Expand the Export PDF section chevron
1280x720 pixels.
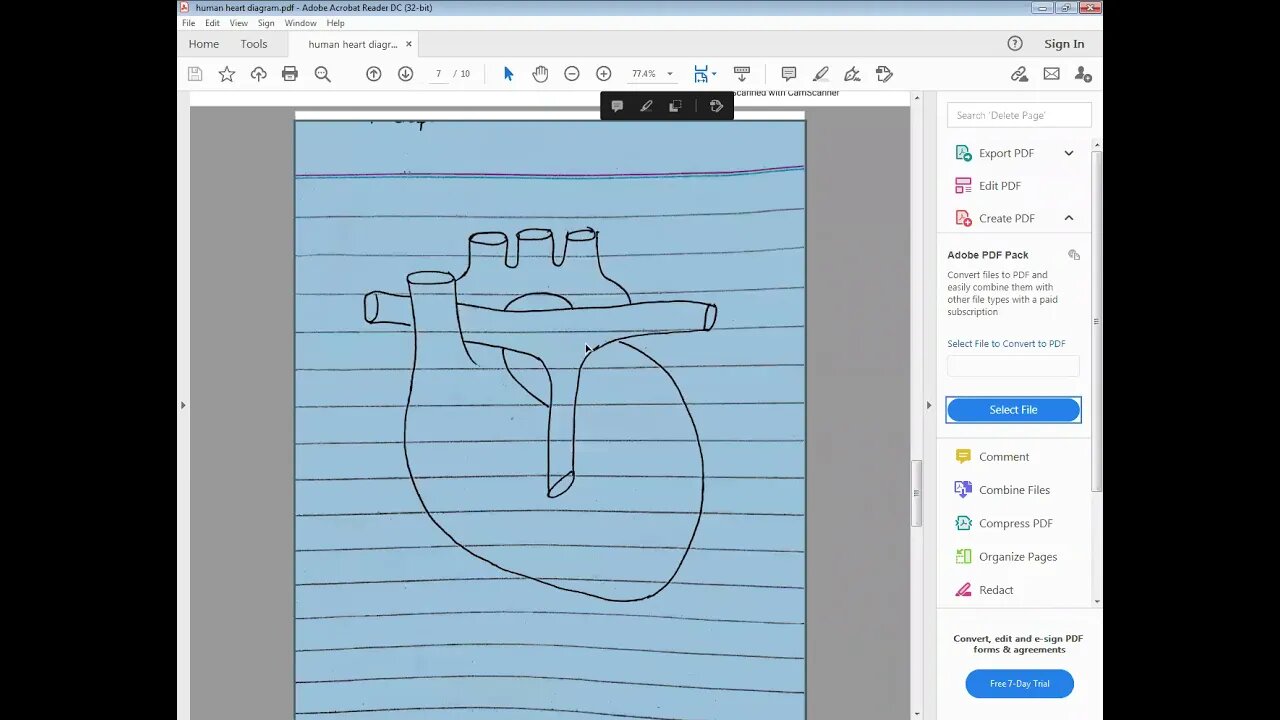pyautogui.click(x=1069, y=153)
